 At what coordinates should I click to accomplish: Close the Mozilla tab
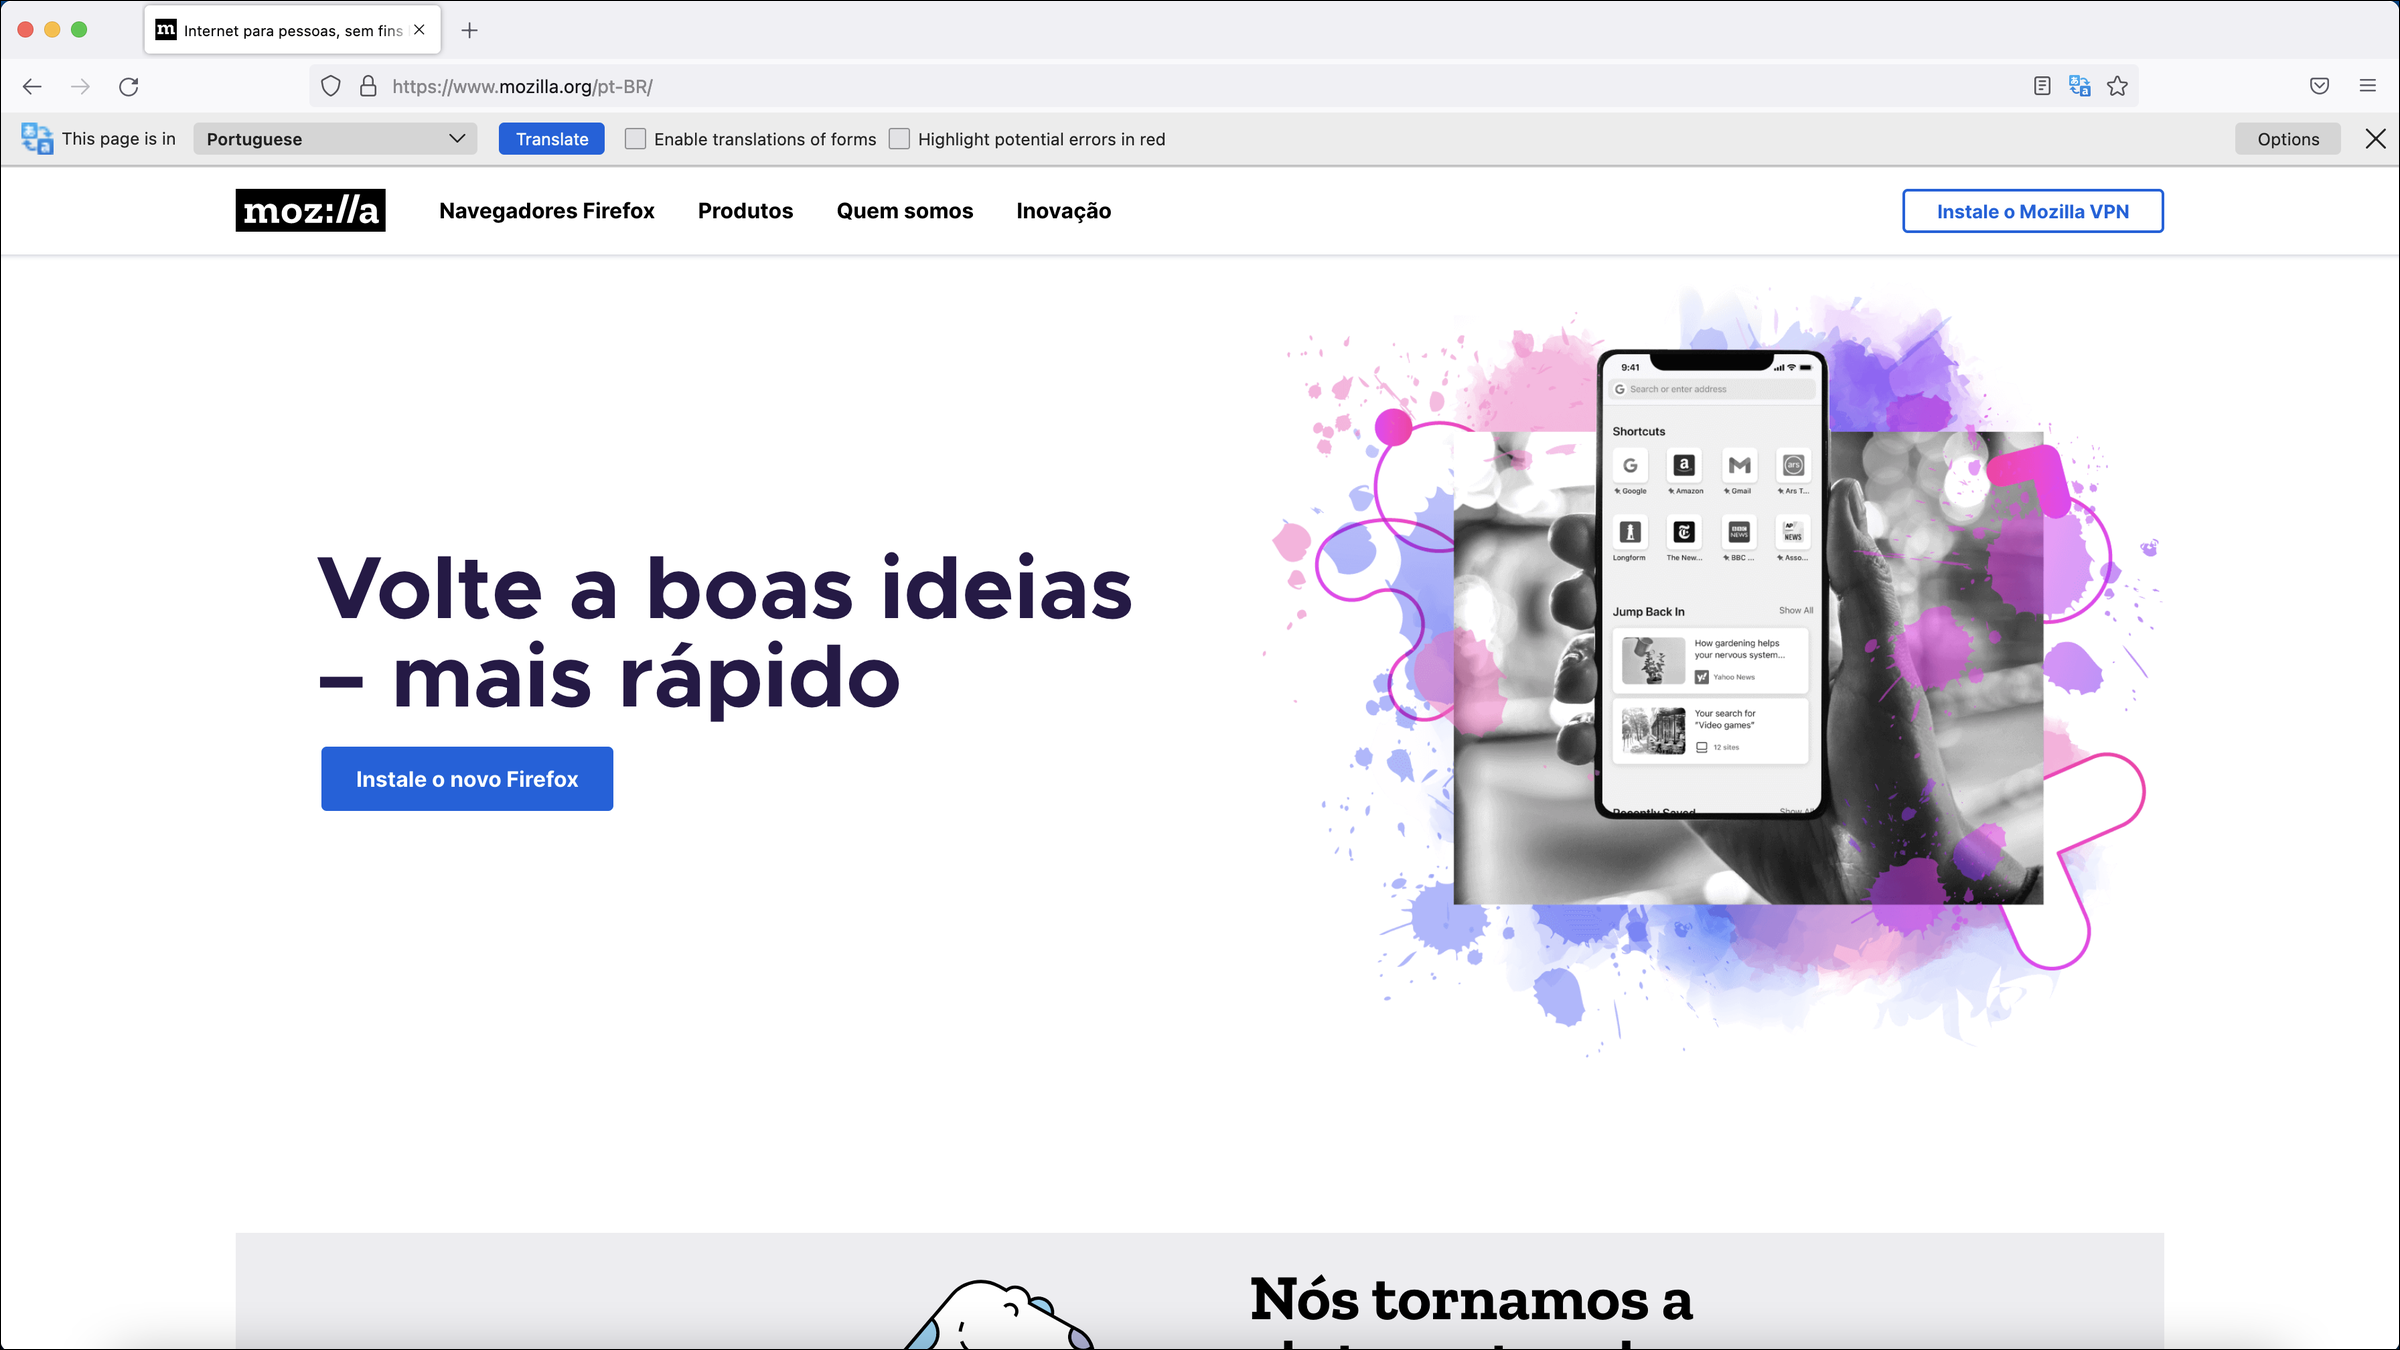click(419, 30)
